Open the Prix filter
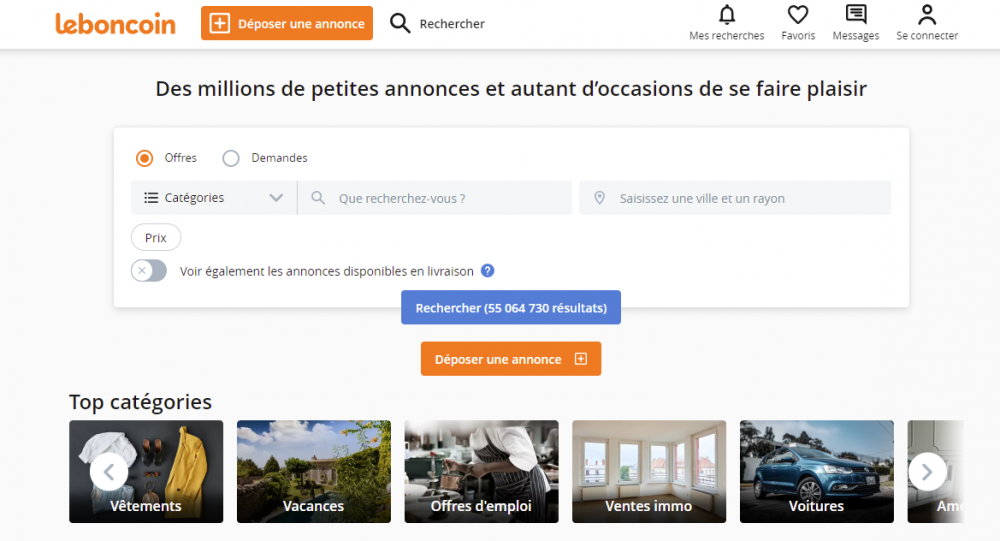Screen dimensions: 1000x541 (x=156, y=238)
